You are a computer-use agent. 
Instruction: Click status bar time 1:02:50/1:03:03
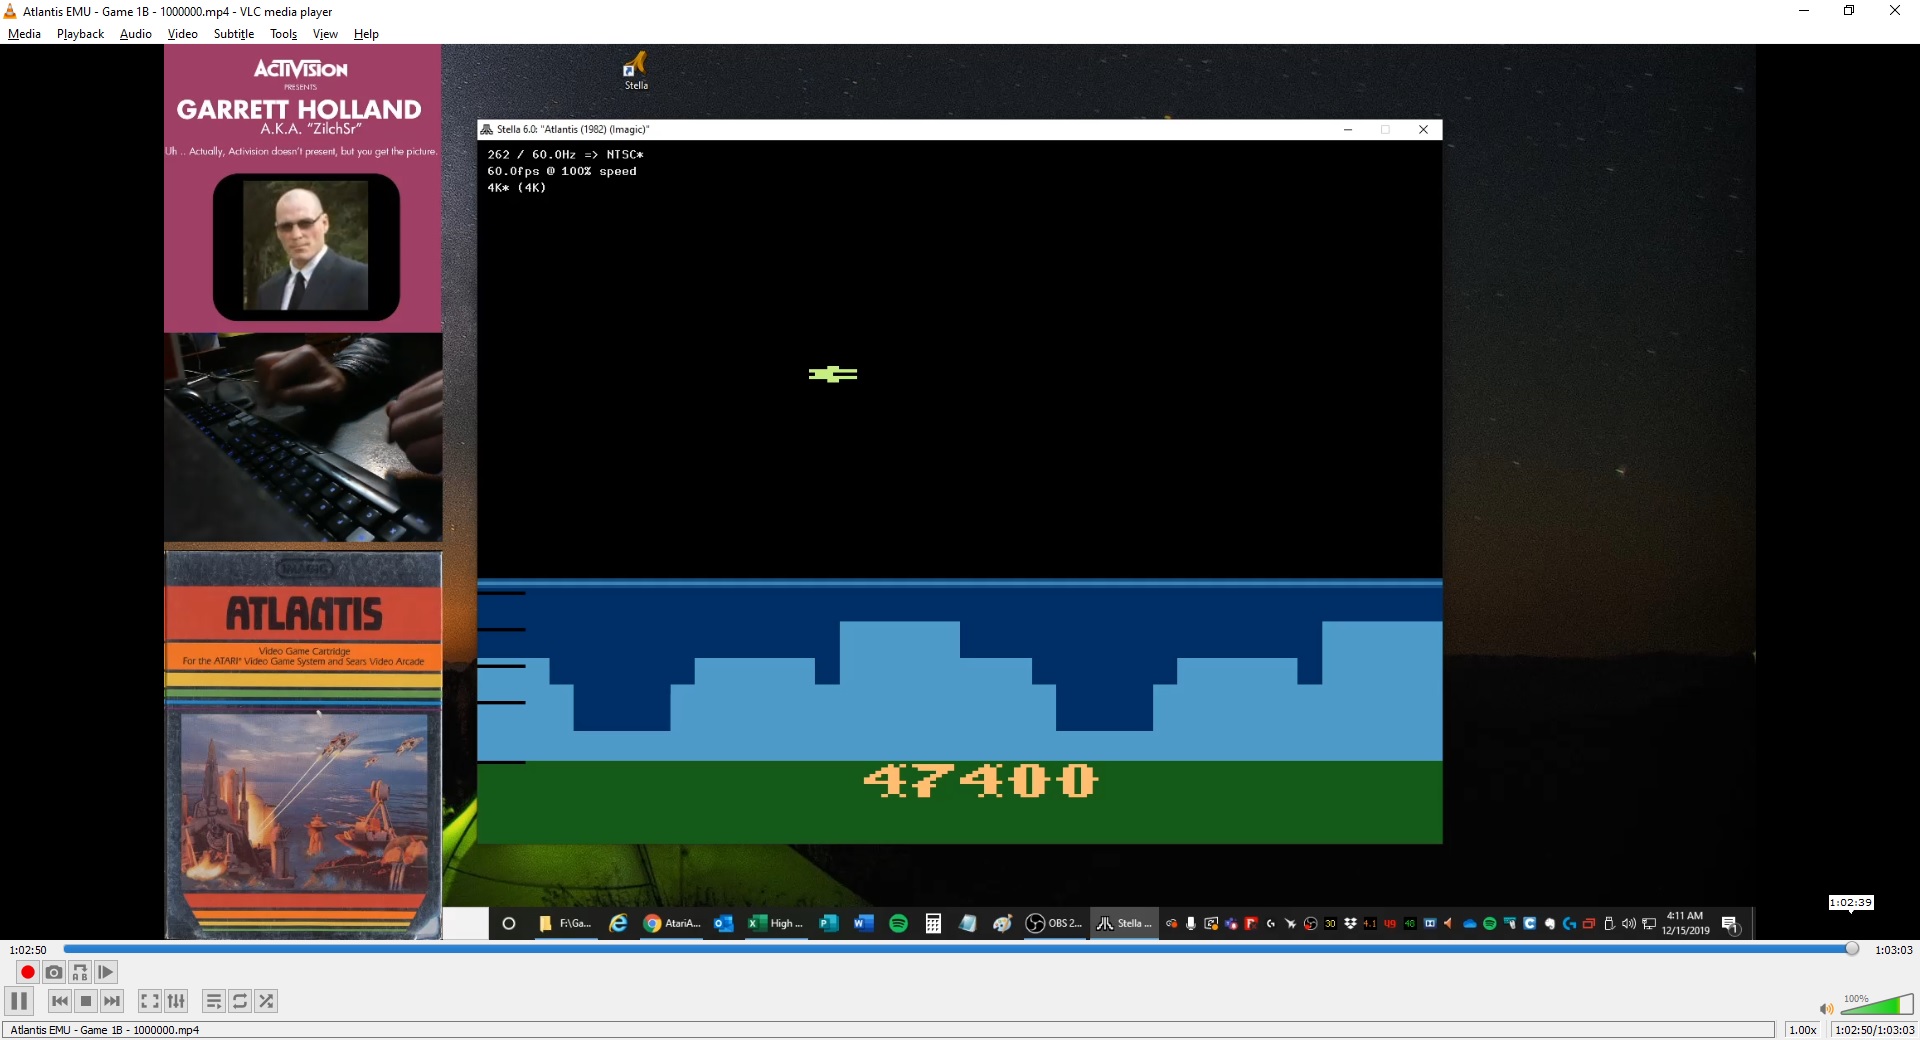[1874, 1030]
